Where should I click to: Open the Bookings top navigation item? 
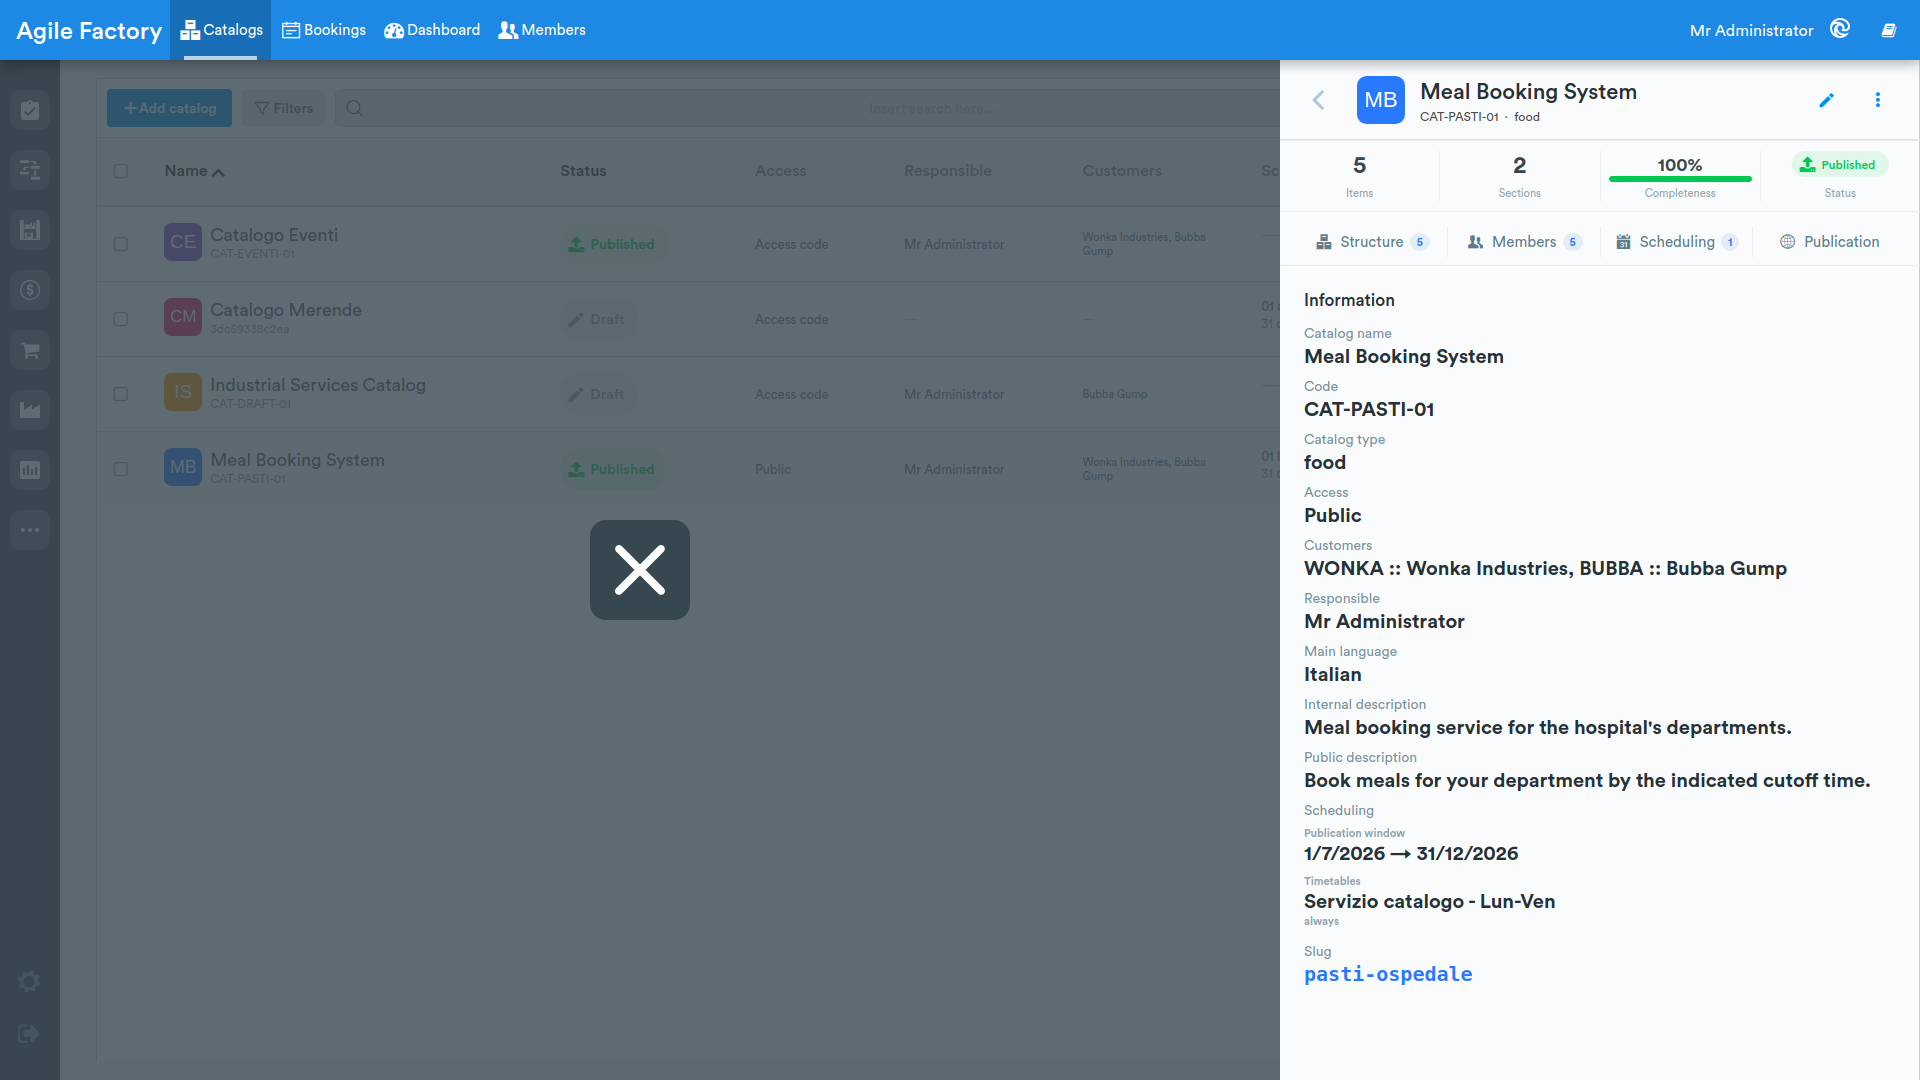(324, 30)
